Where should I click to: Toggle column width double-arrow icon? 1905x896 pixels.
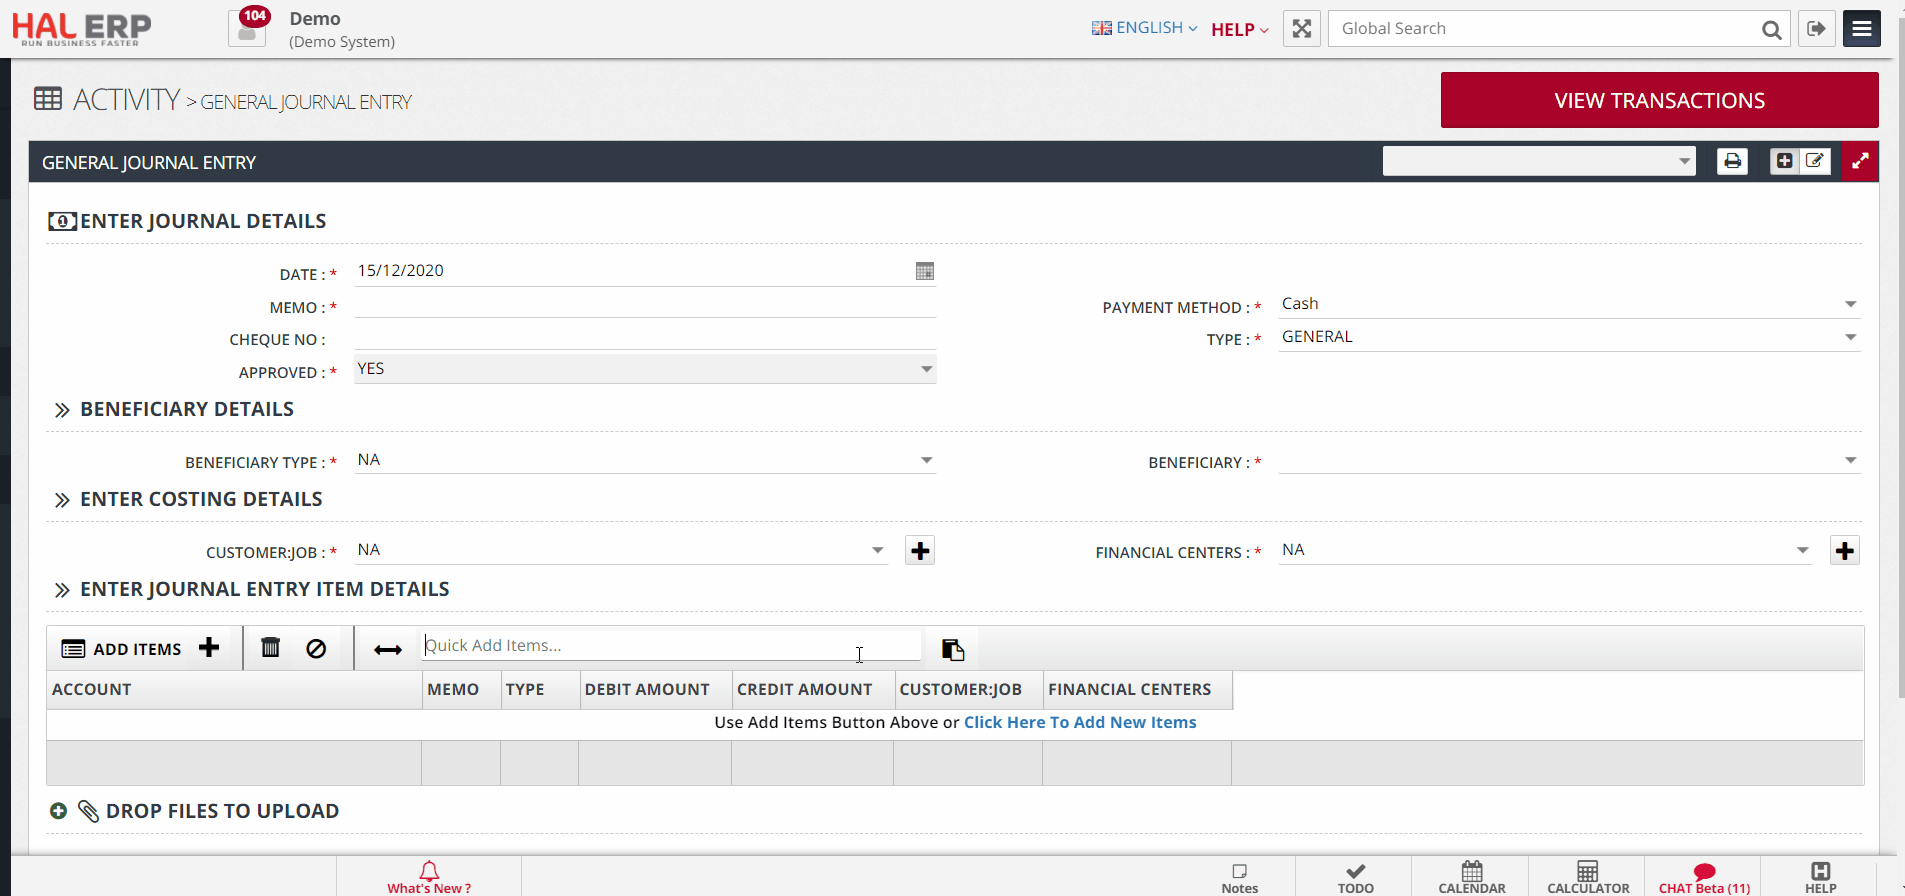point(387,650)
